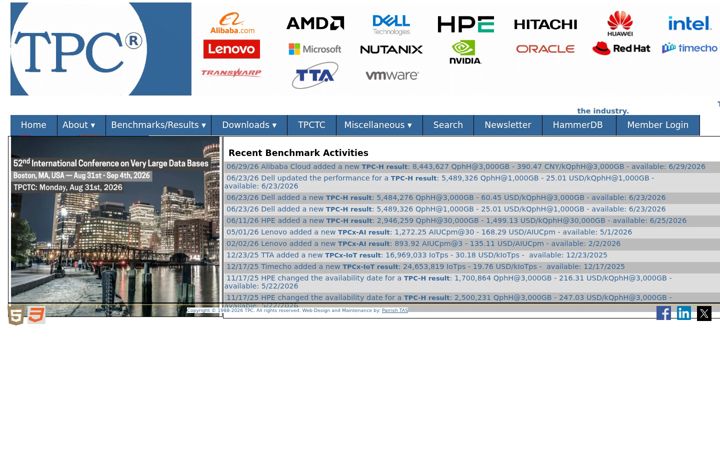The image size is (720, 450).
Task: Click the CSS3 badge icon
Action: [x=36, y=315]
